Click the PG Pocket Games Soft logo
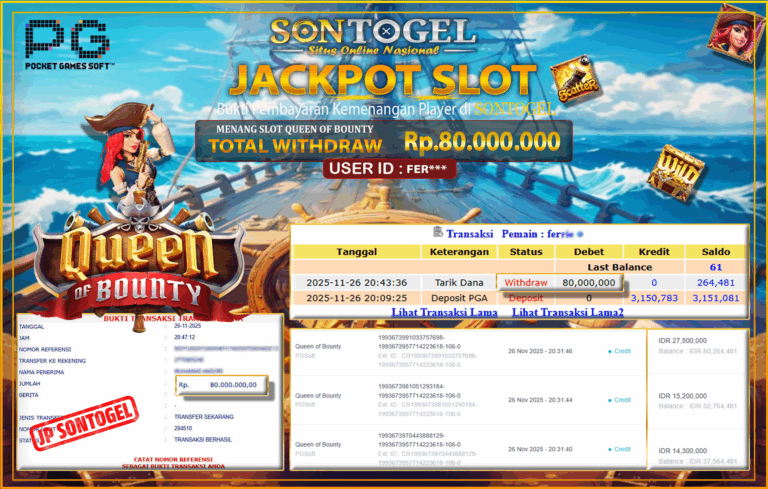 point(67,44)
